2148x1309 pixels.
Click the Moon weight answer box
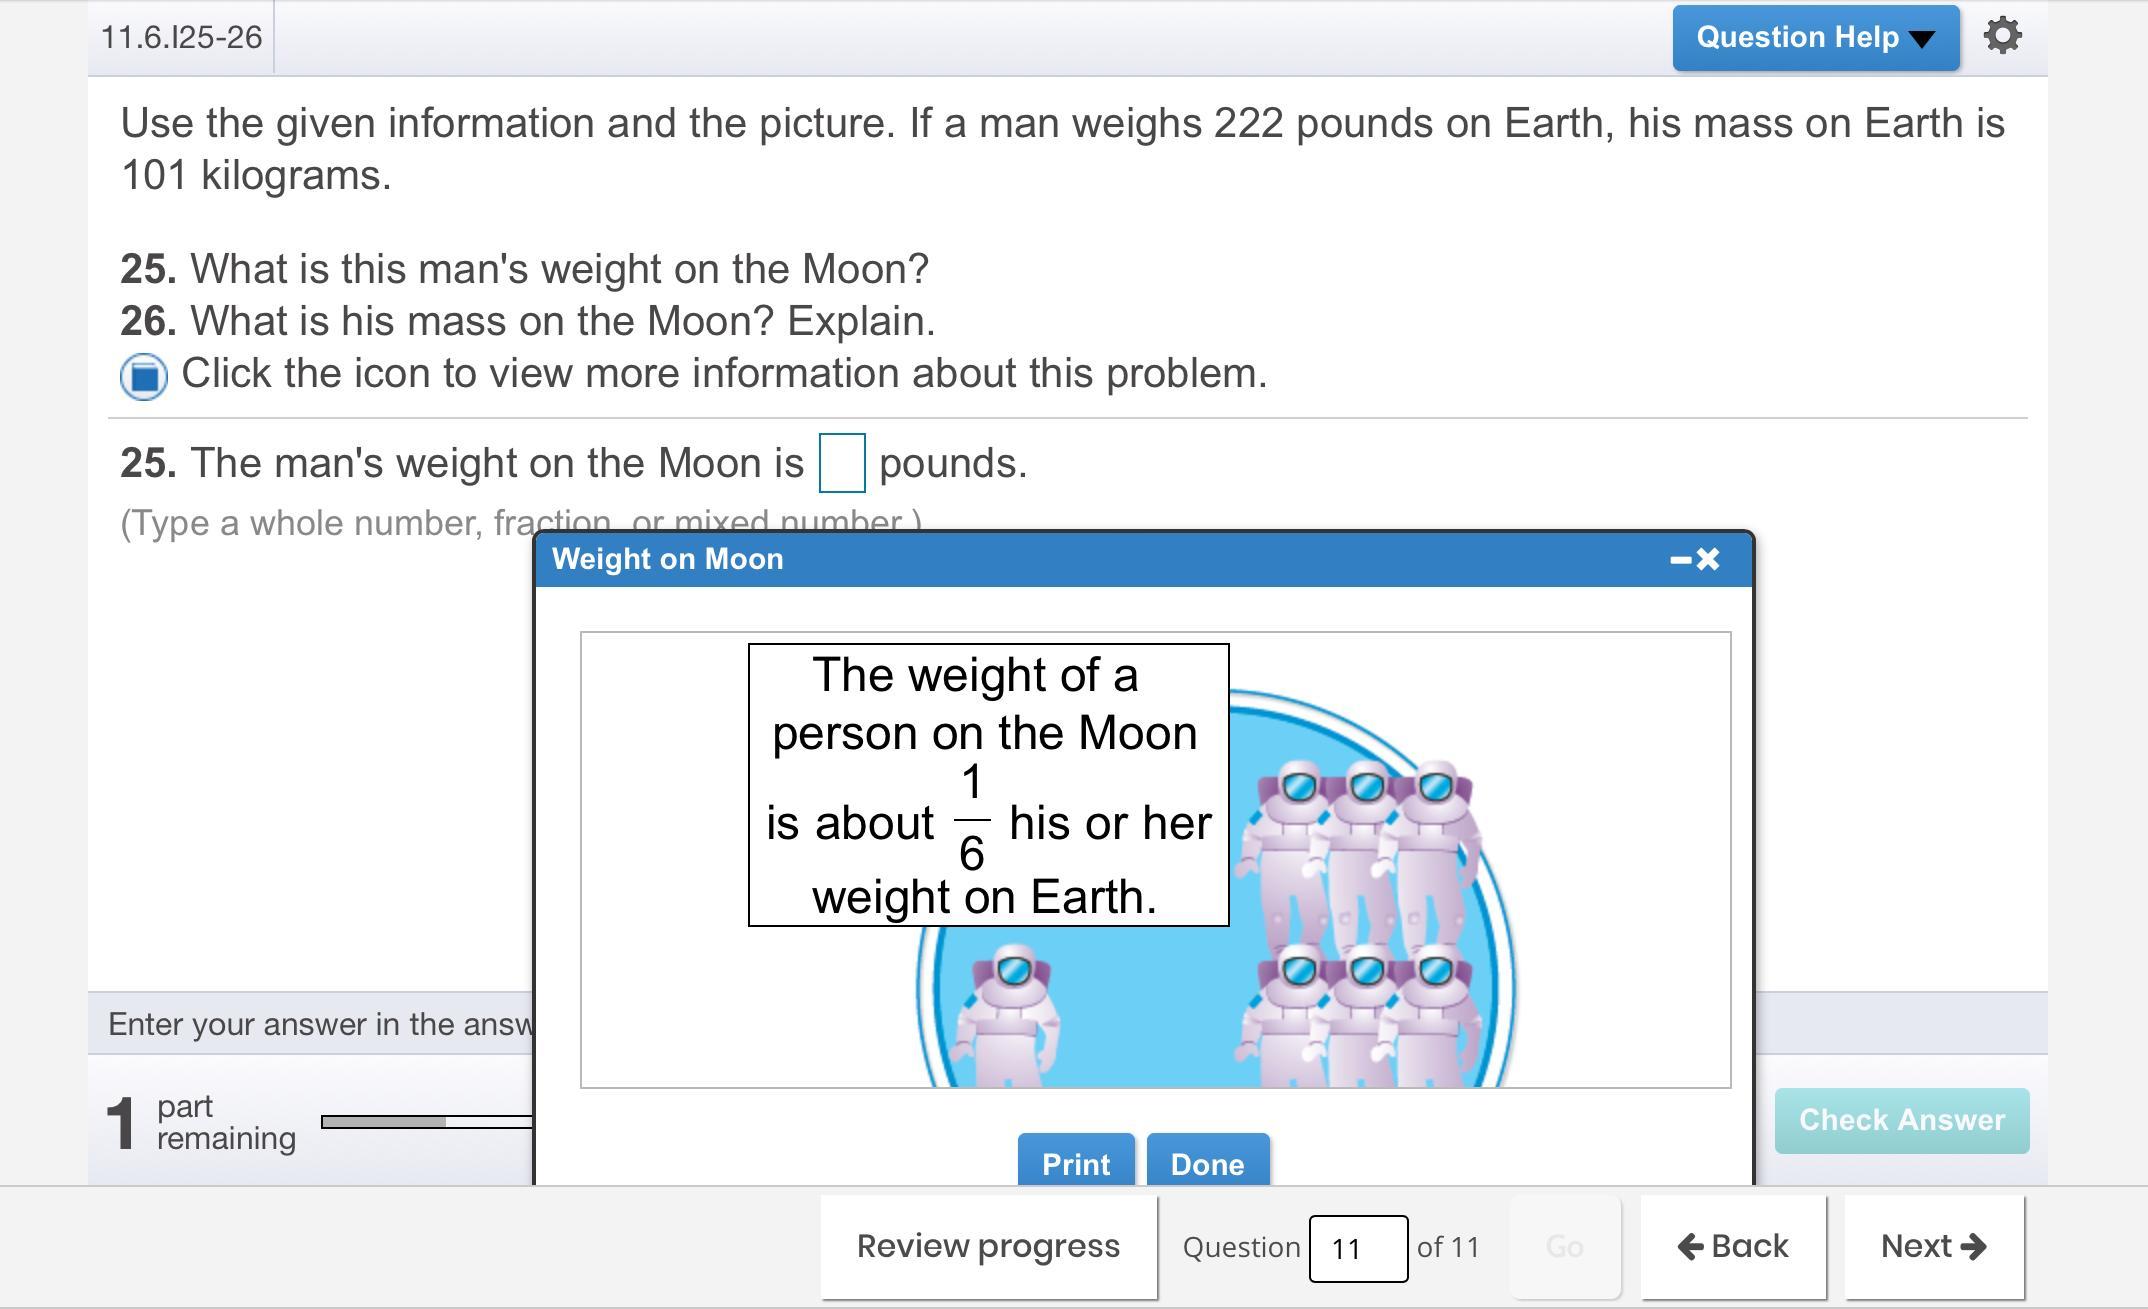tap(841, 463)
